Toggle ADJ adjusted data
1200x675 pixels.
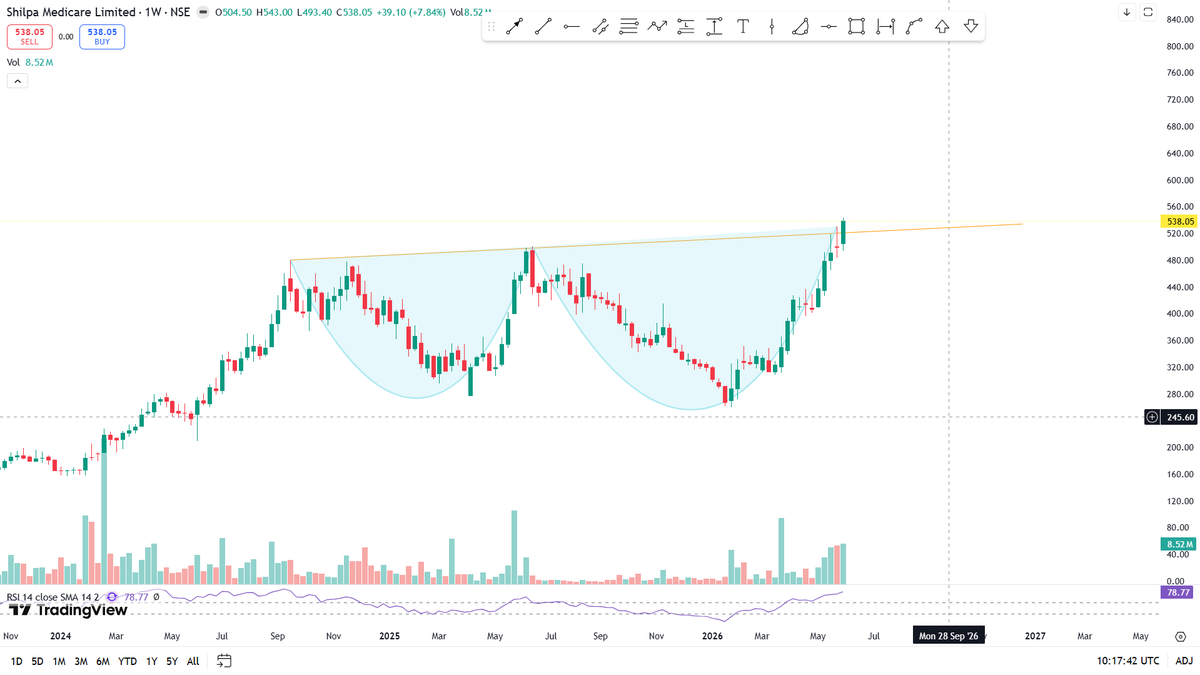[x=1183, y=661]
